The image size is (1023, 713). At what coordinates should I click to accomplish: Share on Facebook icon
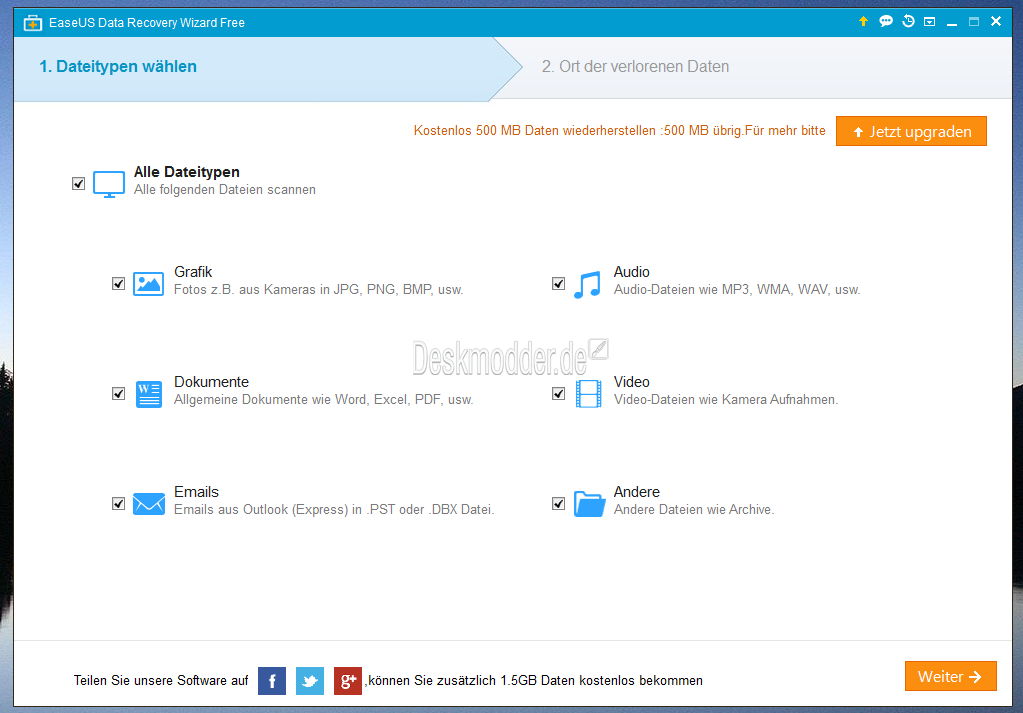coord(272,681)
